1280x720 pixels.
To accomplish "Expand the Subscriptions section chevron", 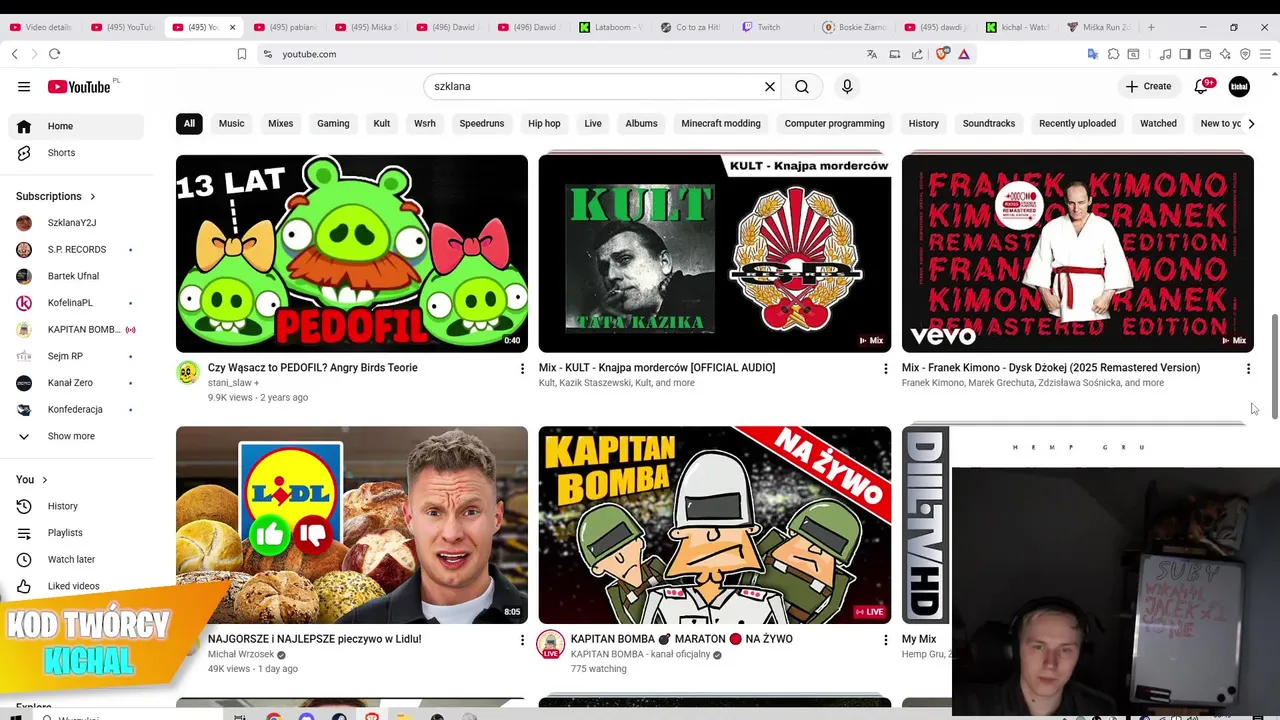I will [93, 196].
